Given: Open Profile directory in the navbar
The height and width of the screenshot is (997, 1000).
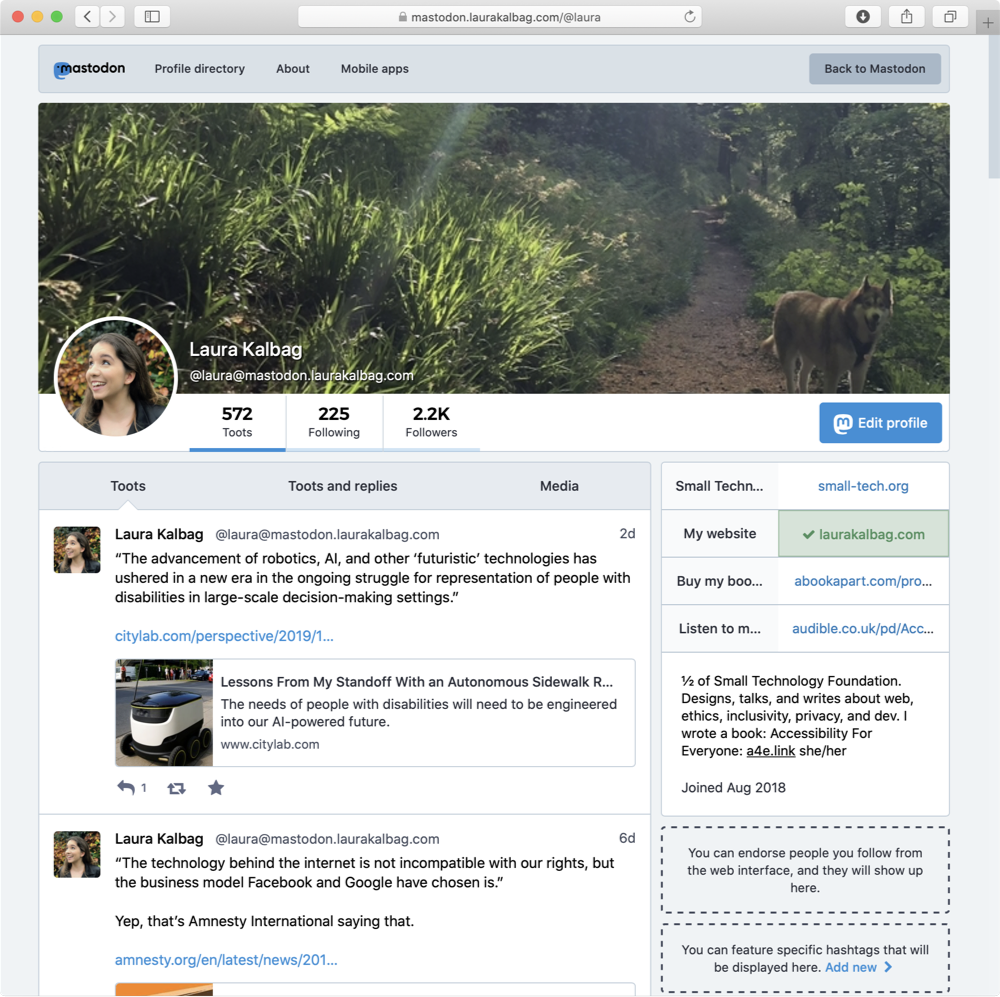Looking at the screenshot, I should pos(200,69).
